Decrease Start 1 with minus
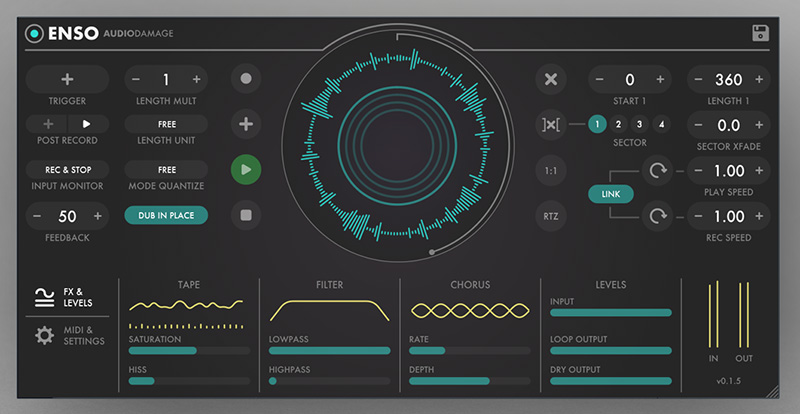The width and height of the screenshot is (800, 414). point(599,80)
